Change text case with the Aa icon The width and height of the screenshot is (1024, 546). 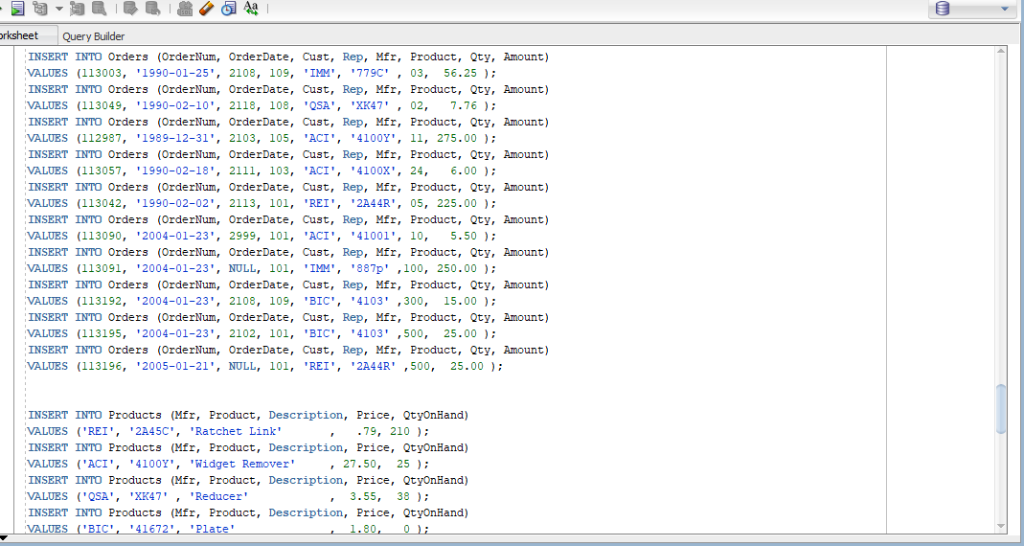click(251, 8)
